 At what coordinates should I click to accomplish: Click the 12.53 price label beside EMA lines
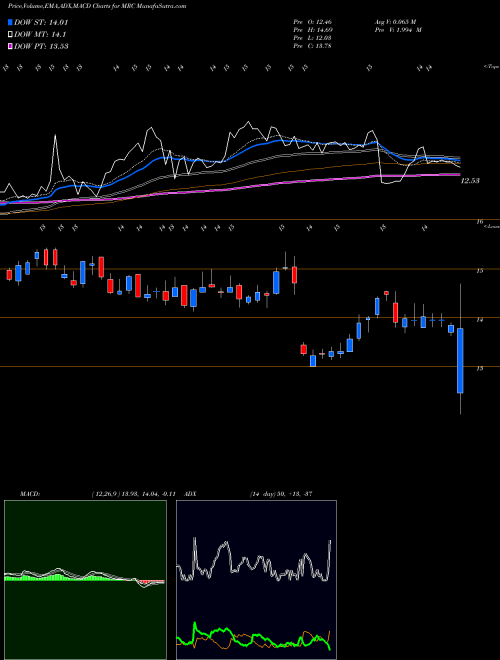(x=470, y=181)
